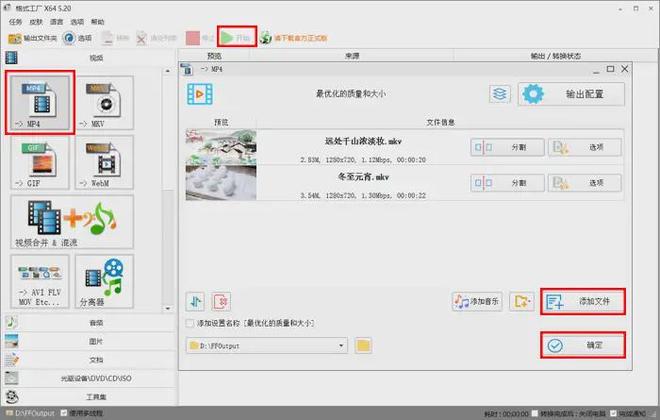660x420 pixels.
Task: Toggle 添加设置名称 checkbox
Action: (x=189, y=323)
